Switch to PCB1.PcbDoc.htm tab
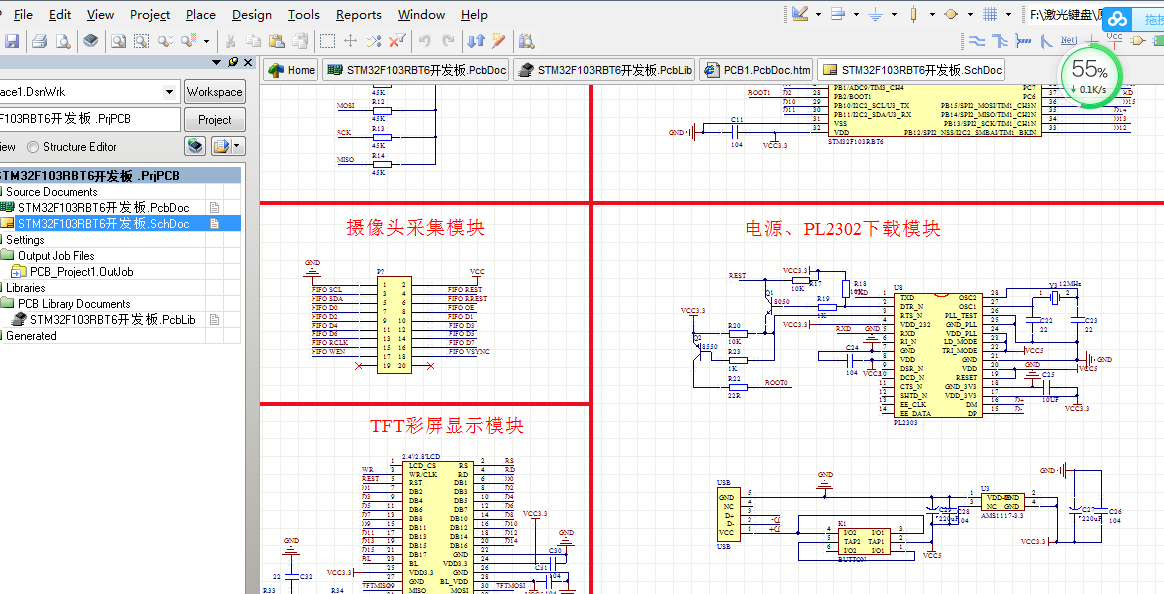Screen dimensions: 1164x594 756,70
